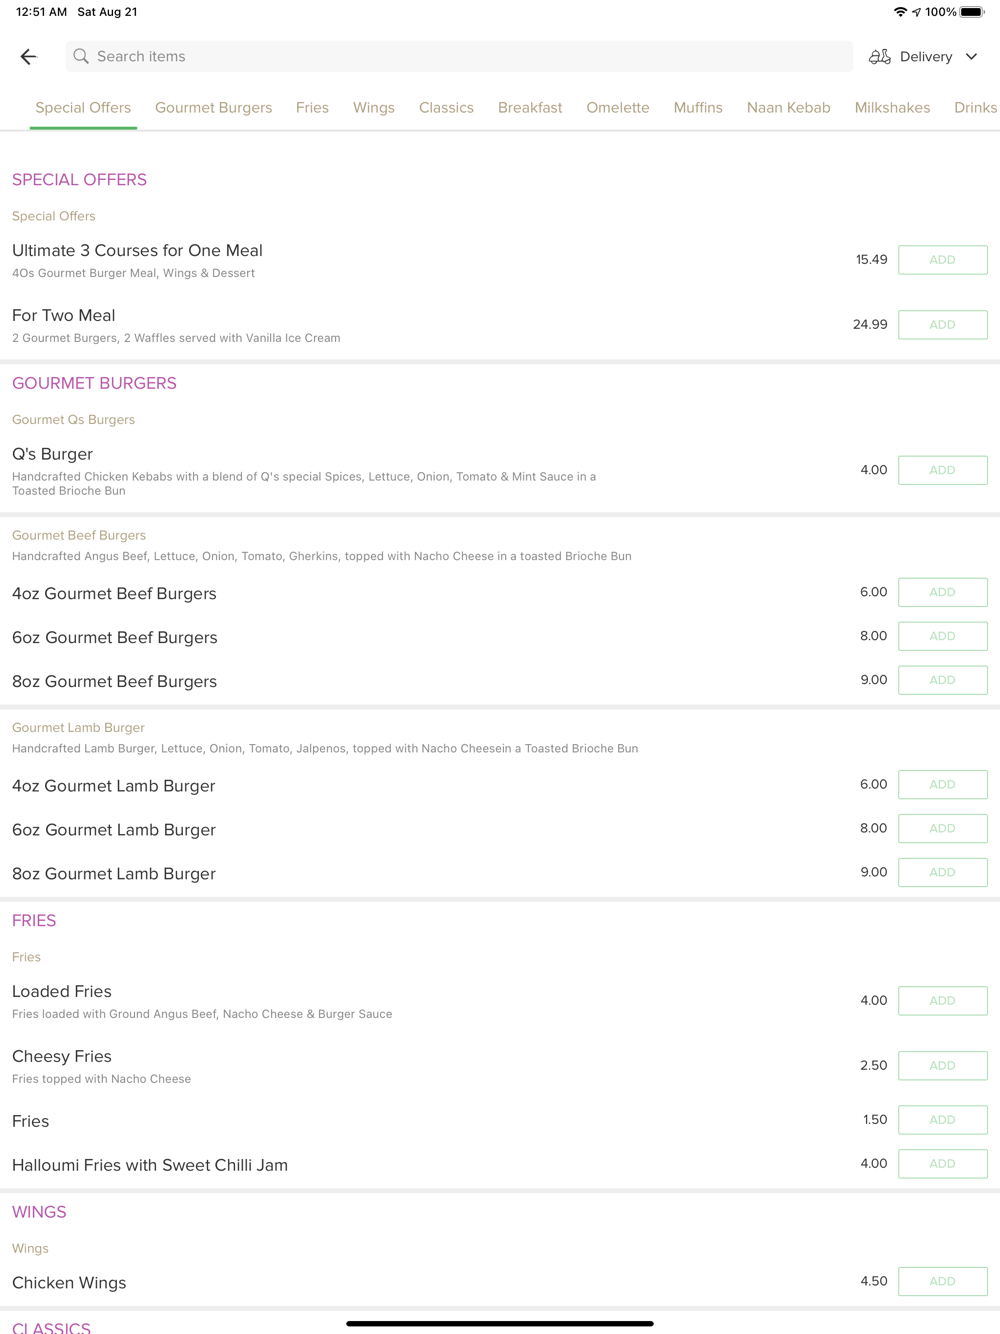The height and width of the screenshot is (1334, 1000).
Task: Switch to the Gourmet Burgers tab
Action: click(213, 108)
